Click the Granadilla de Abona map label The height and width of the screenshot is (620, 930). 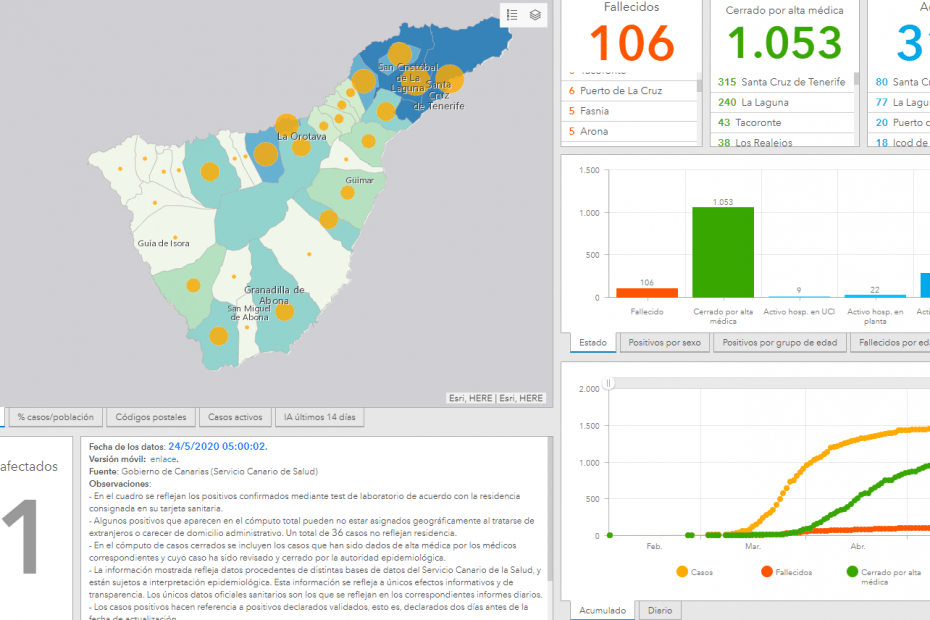[x=274, y=295]
